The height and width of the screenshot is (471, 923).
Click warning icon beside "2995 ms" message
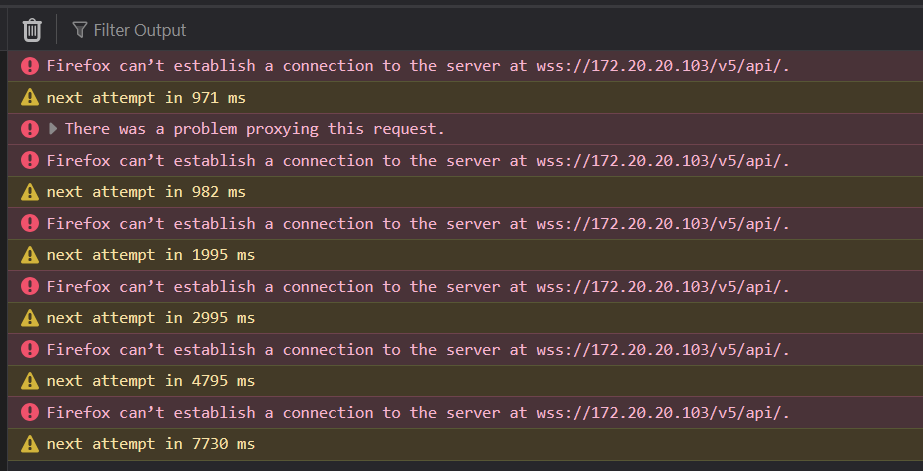click(29, 318)
